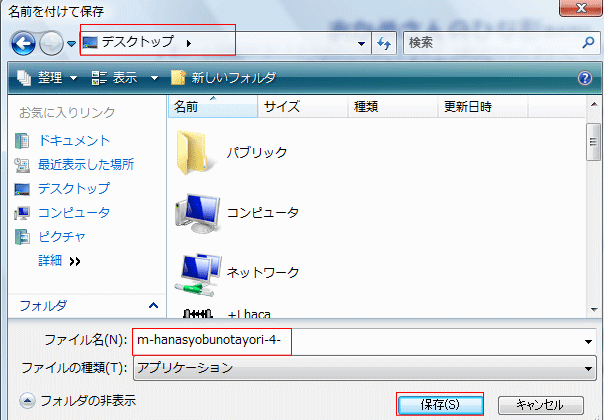604x420 pixels.
Task: Click the back navigation arrow button
Action: pyautogui.click(x=23, y=43)
